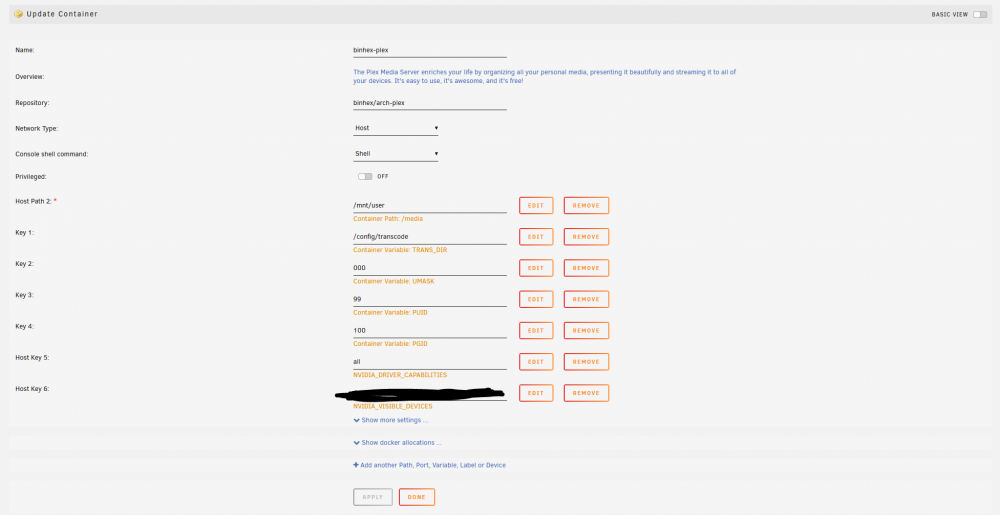The height and width of the screenshot is (515, 1000).
Task: Click the chevron beside Show more settings
Action: pyautogui.click(x=357, y=421)
